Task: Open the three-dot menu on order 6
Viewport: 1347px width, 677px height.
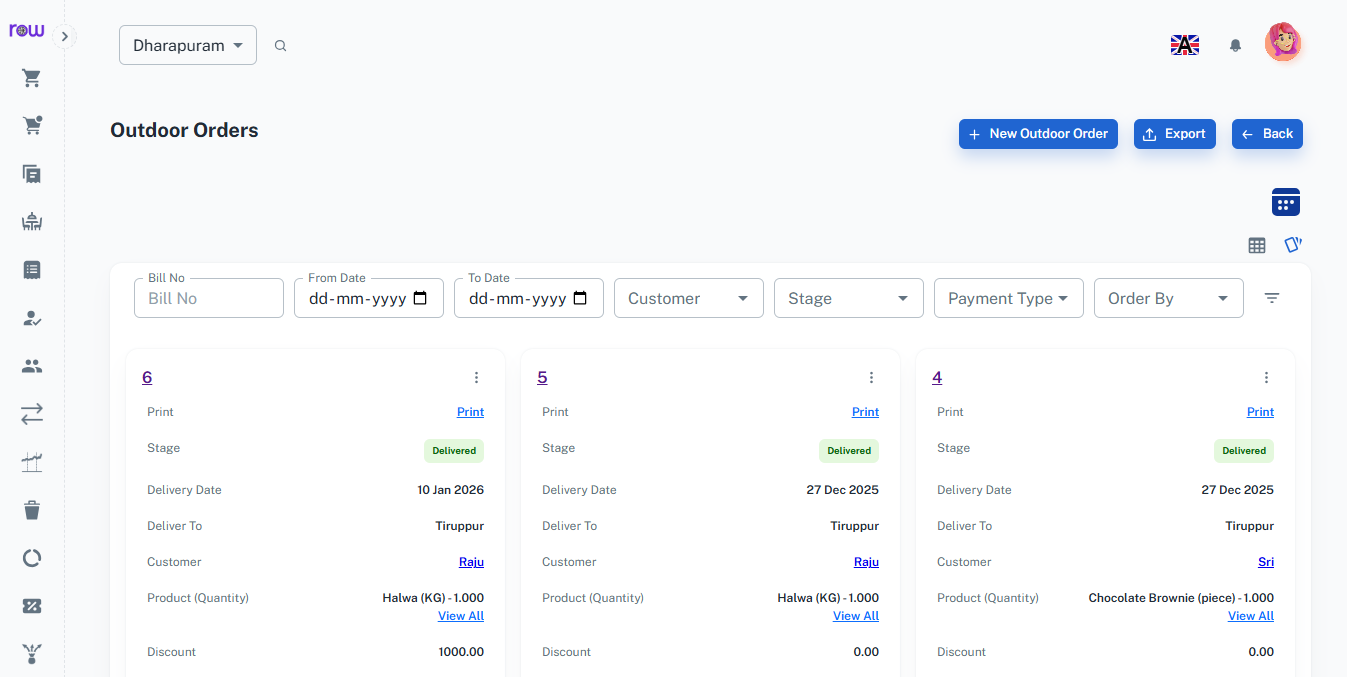Action: click(x=476, y=377)
